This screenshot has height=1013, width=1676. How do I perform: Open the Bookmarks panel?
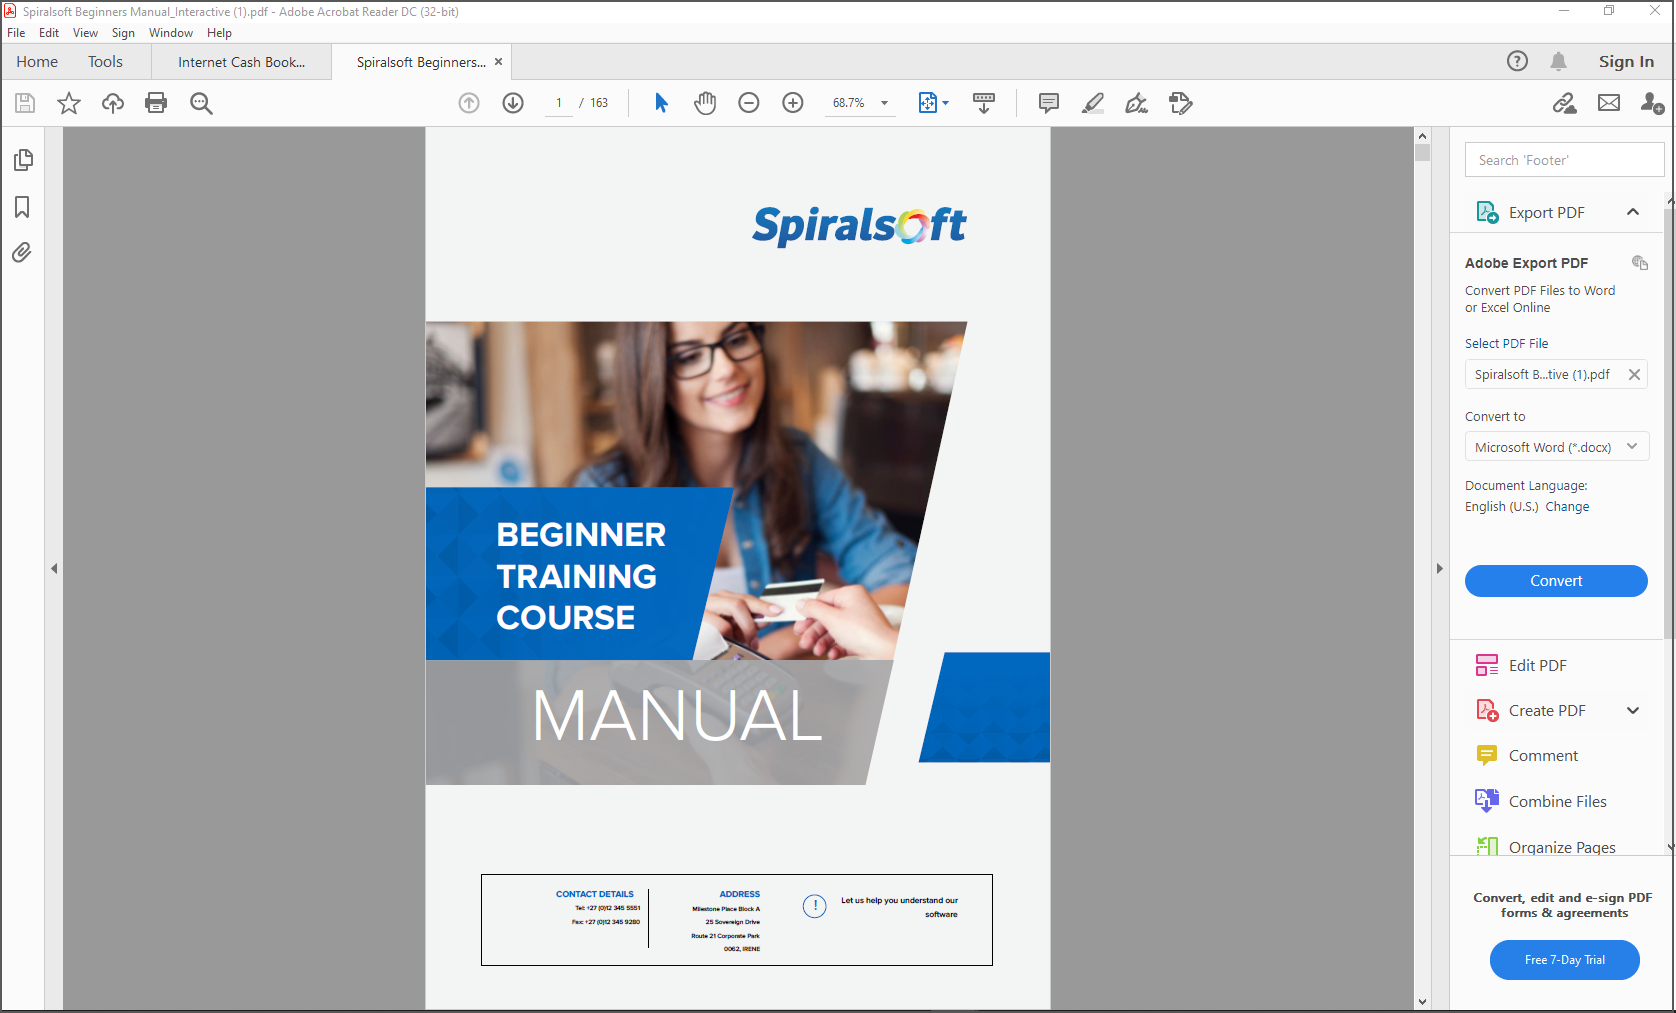pos(22,207)
